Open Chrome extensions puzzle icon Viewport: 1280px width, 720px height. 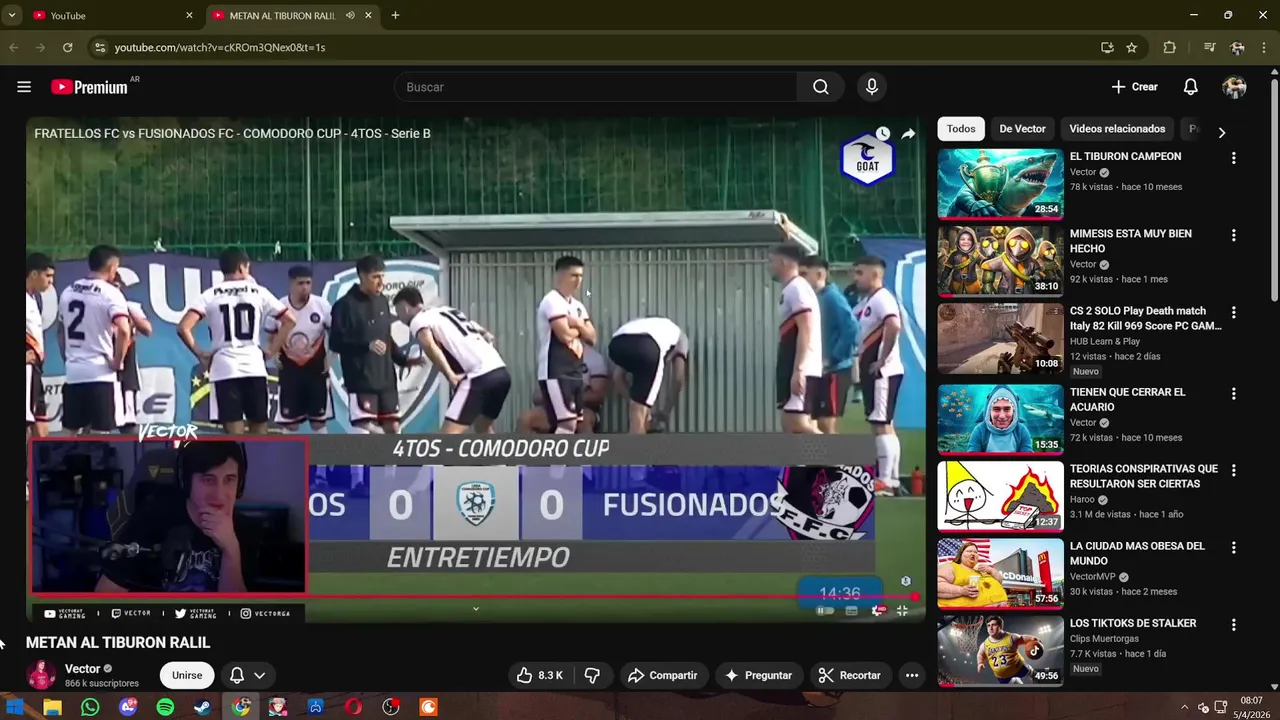(x=1169, y=47)
